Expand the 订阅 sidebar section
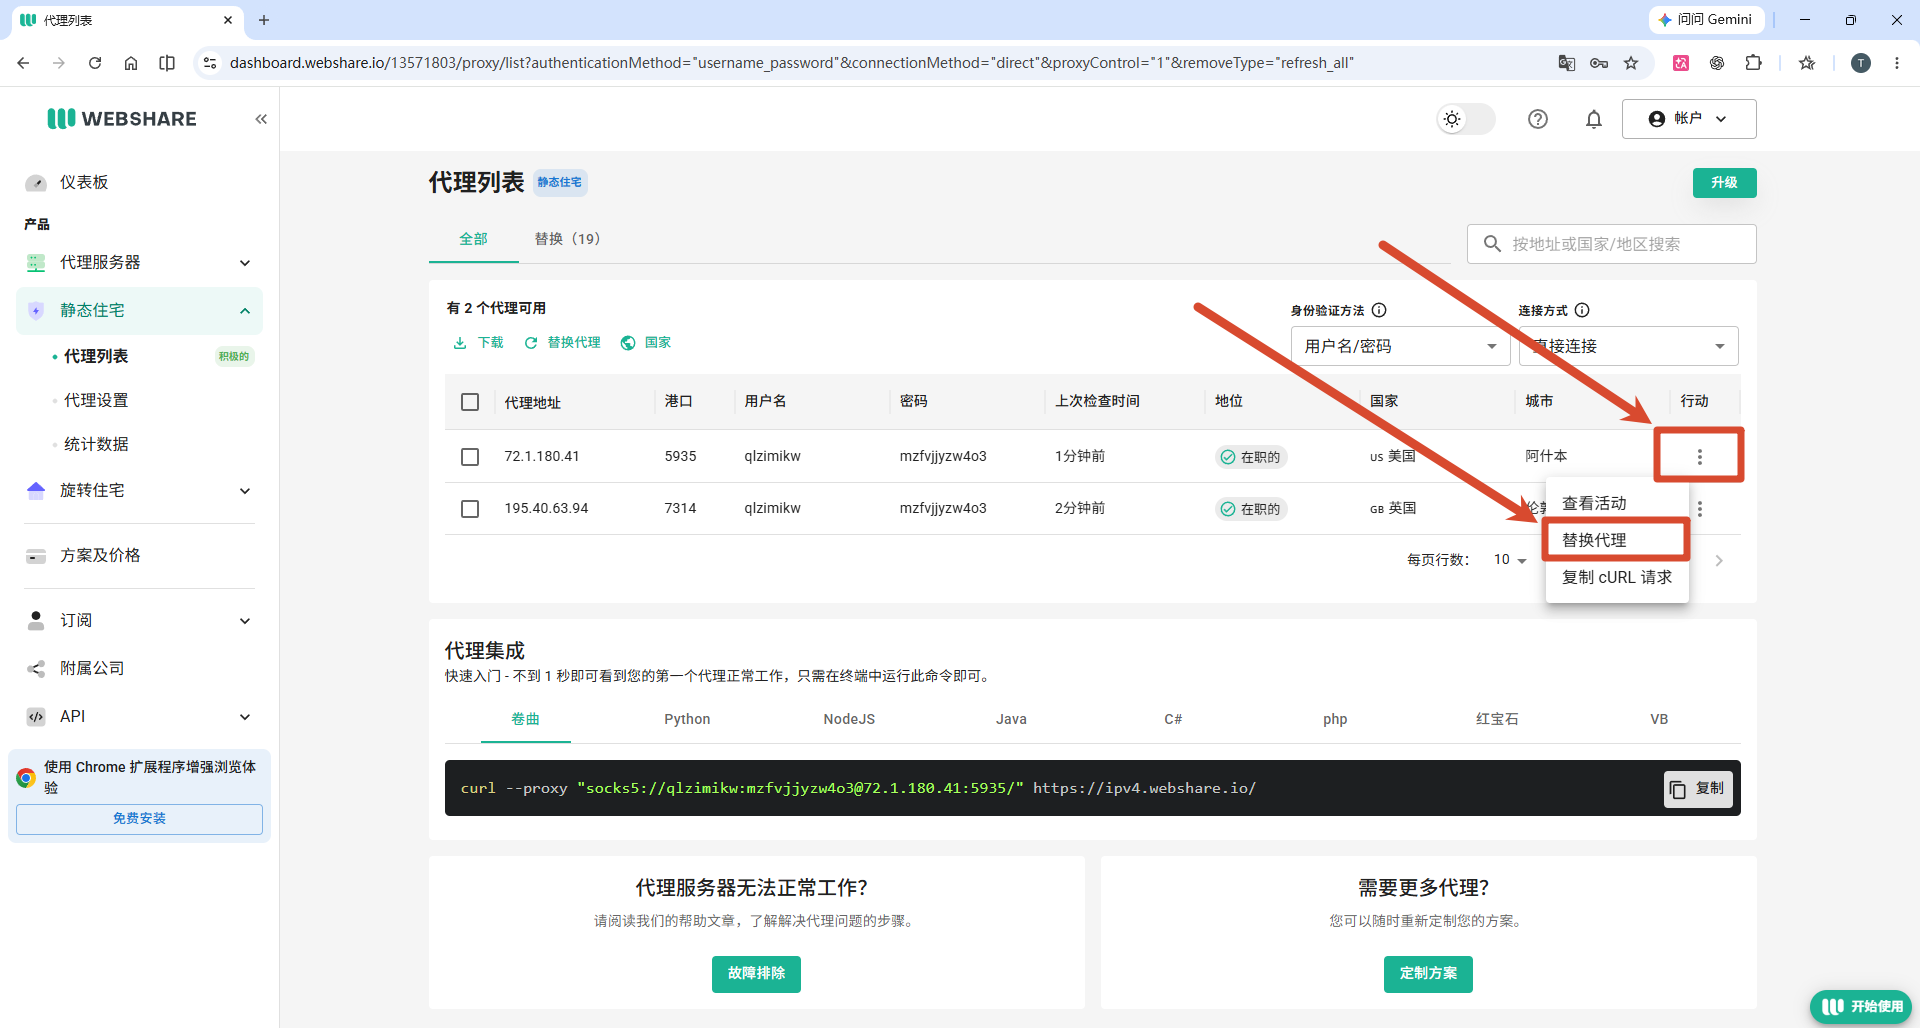The height and width of the screenshot is (1028, 1920). tap(139, 620)
